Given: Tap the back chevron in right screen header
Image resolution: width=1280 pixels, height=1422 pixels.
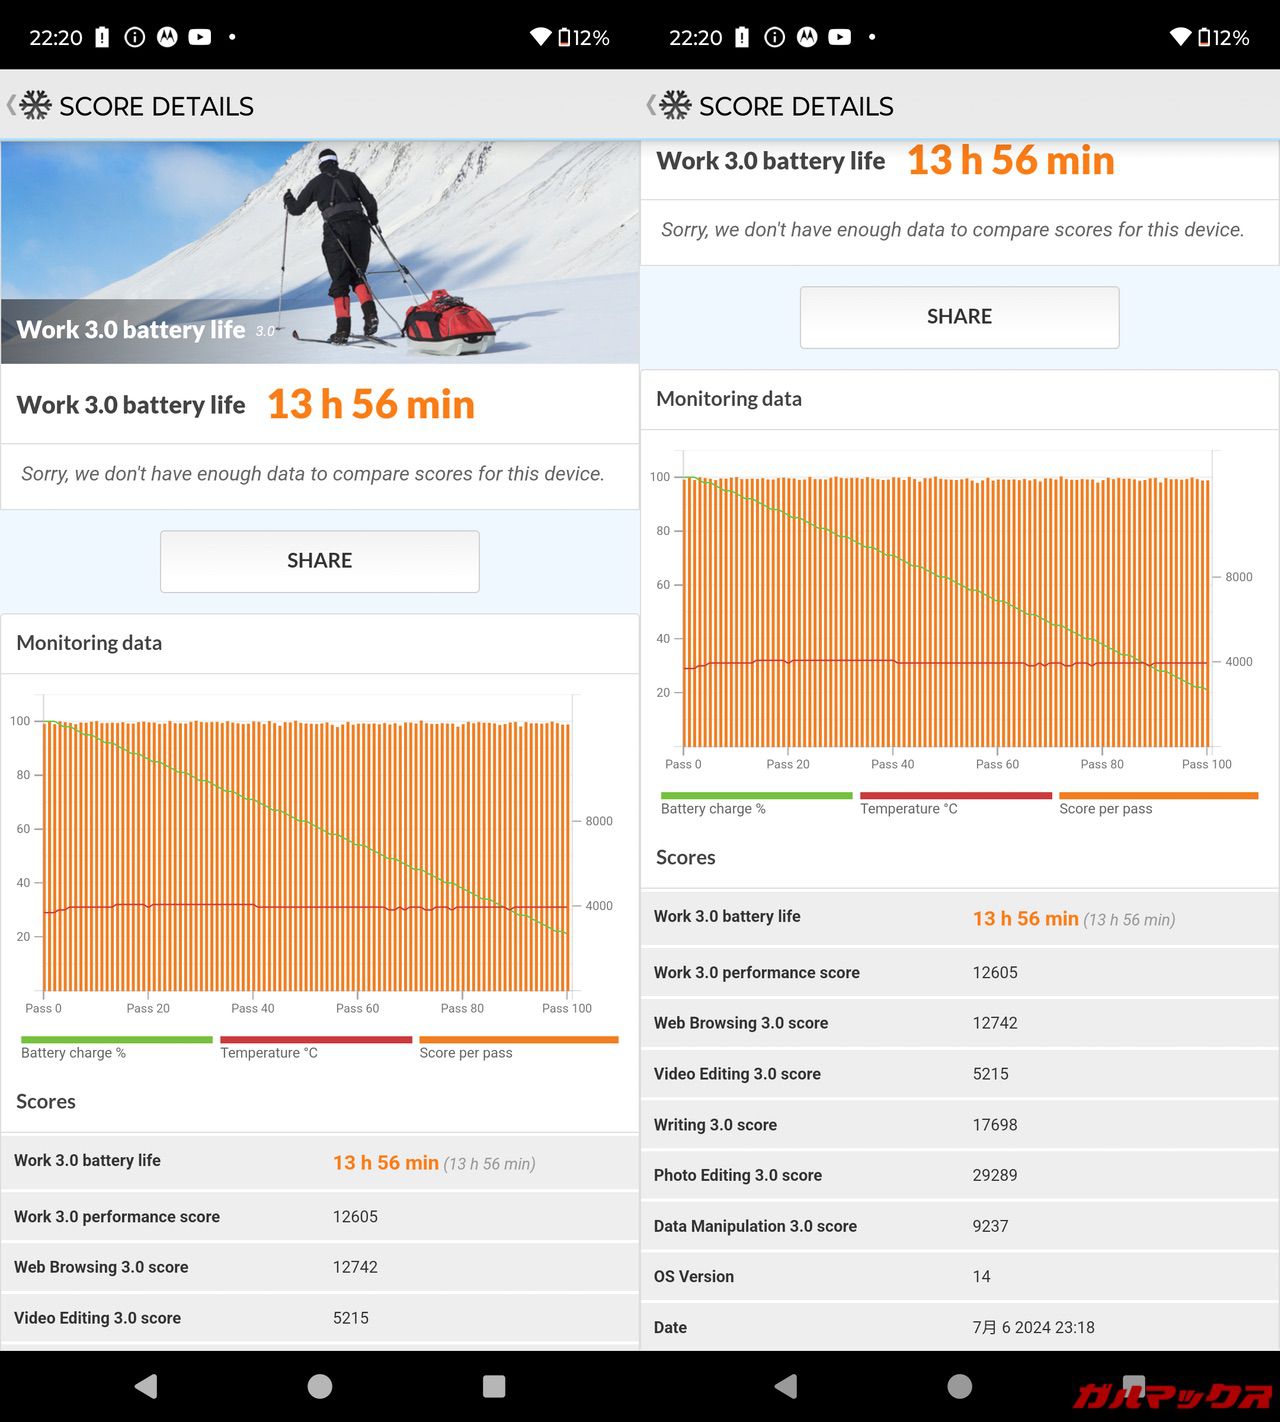Looking at the screenshot, I should (650, 105).
